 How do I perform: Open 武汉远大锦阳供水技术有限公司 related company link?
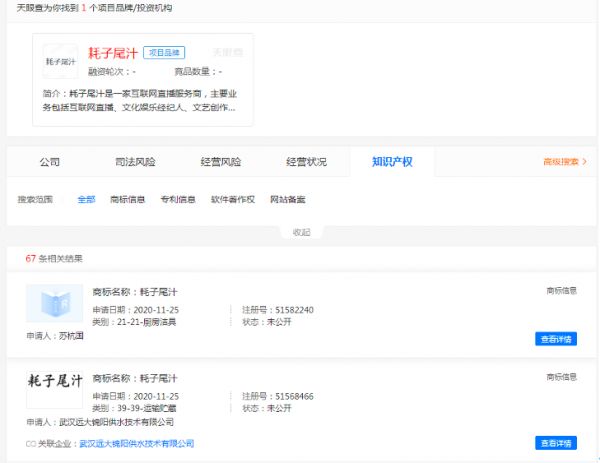pos(137,443)
